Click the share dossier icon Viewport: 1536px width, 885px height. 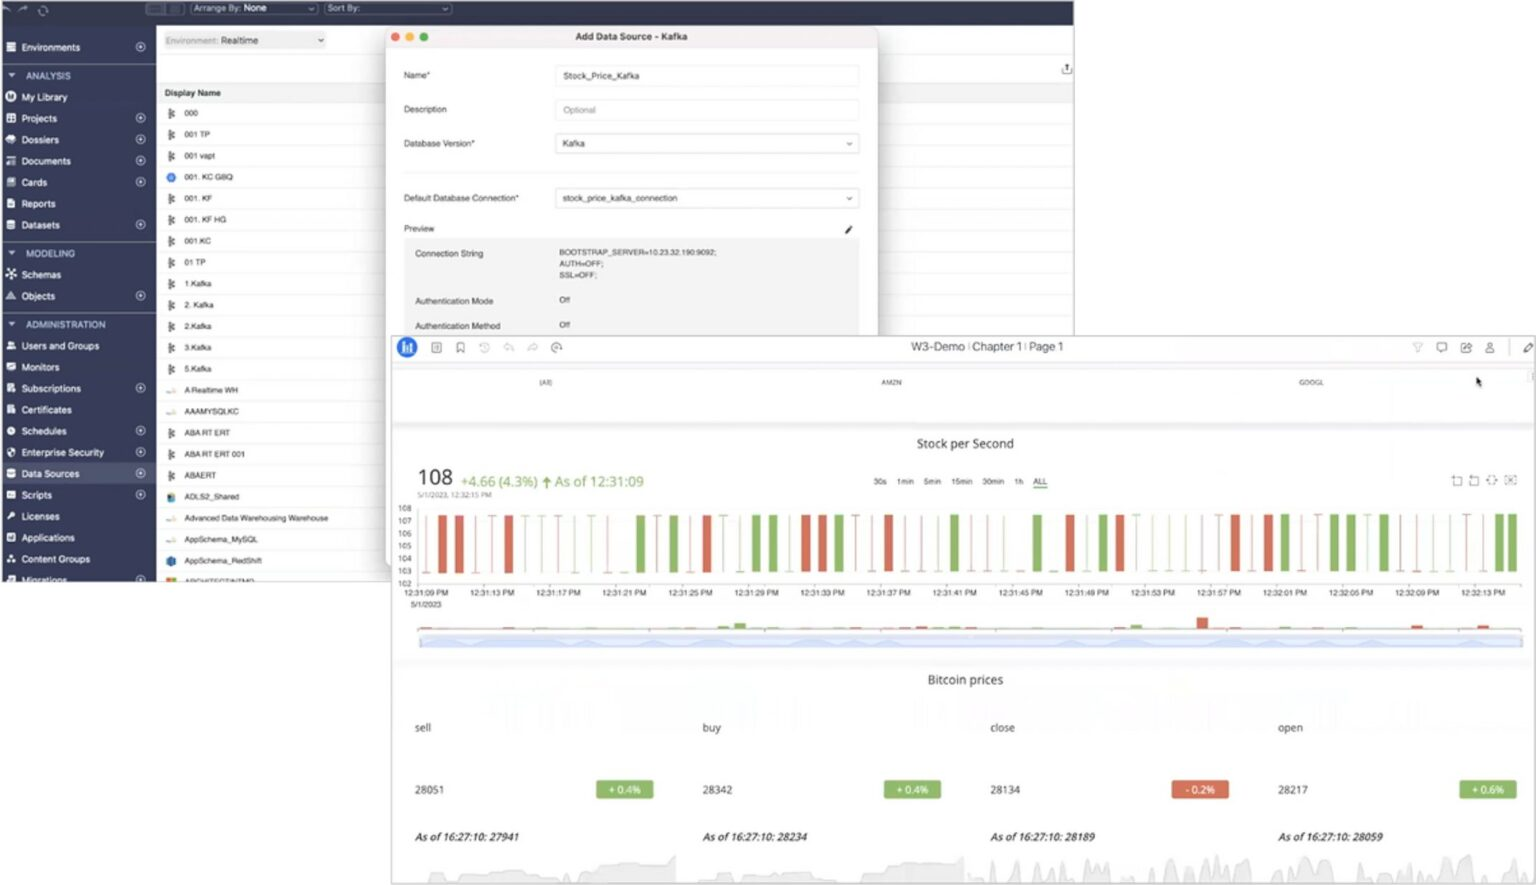[x=1466, y=348]
